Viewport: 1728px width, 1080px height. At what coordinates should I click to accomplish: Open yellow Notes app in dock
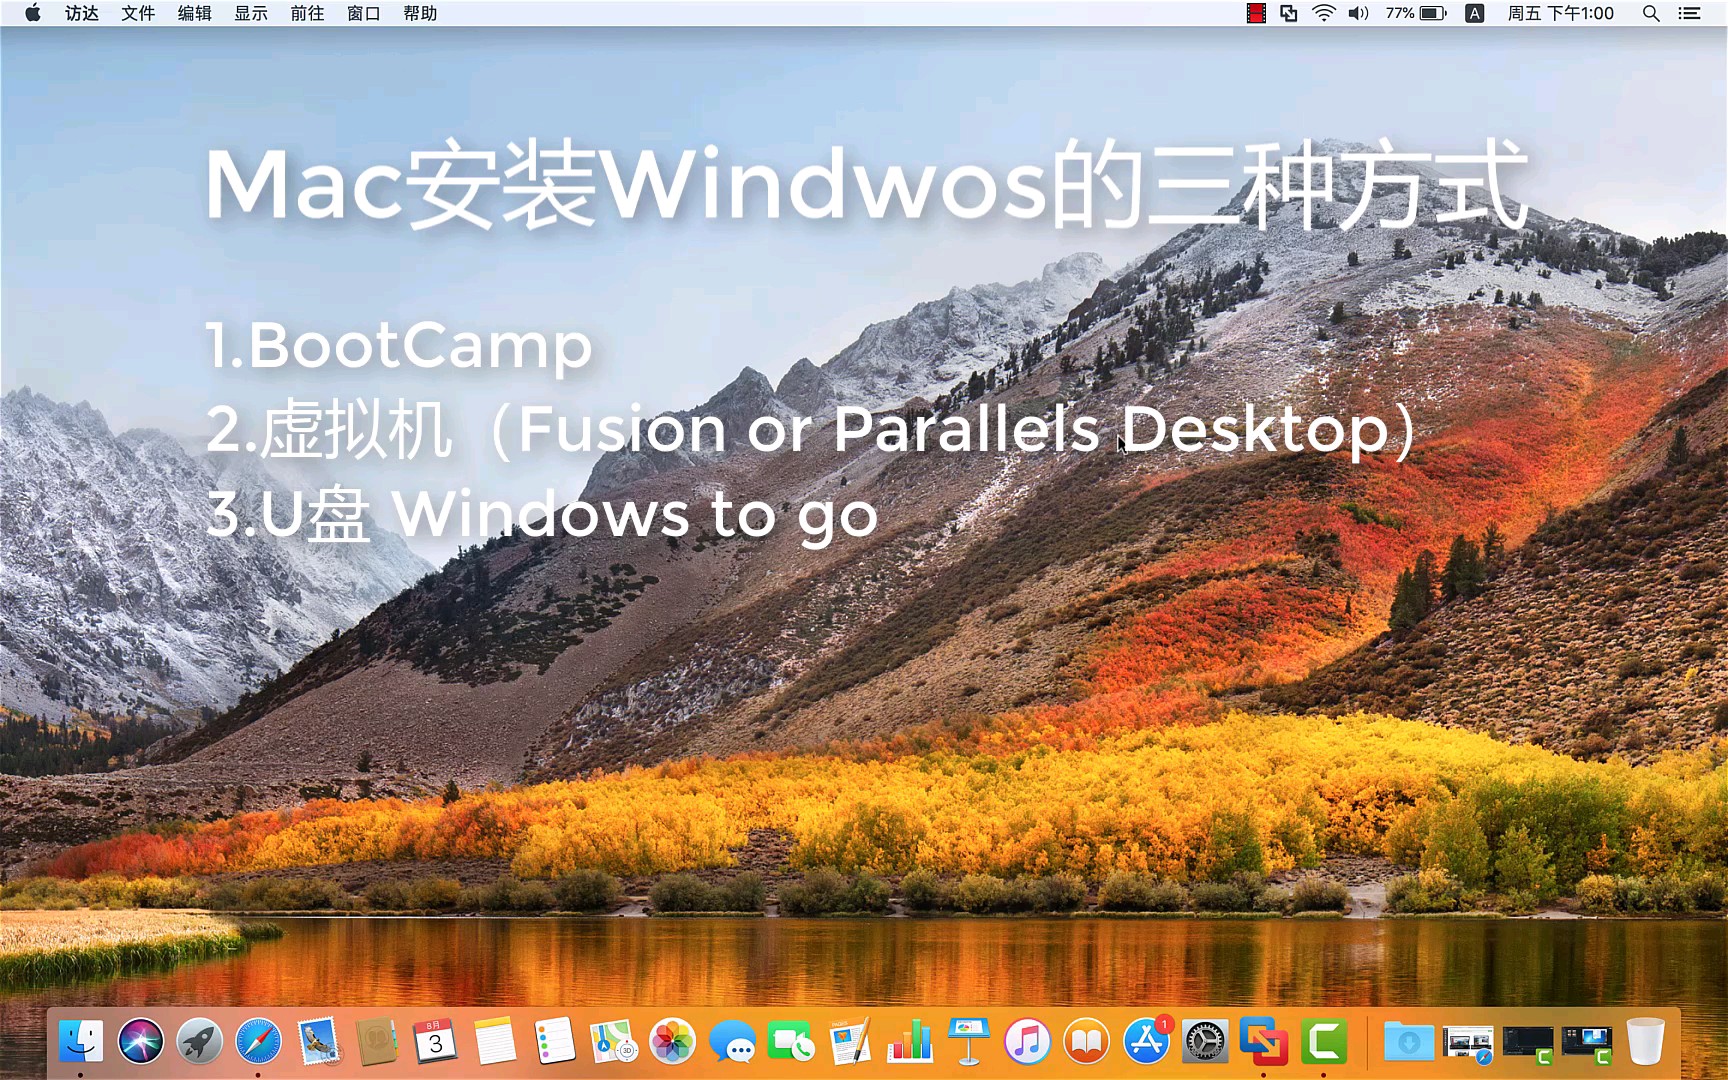tap(495, 1042)
